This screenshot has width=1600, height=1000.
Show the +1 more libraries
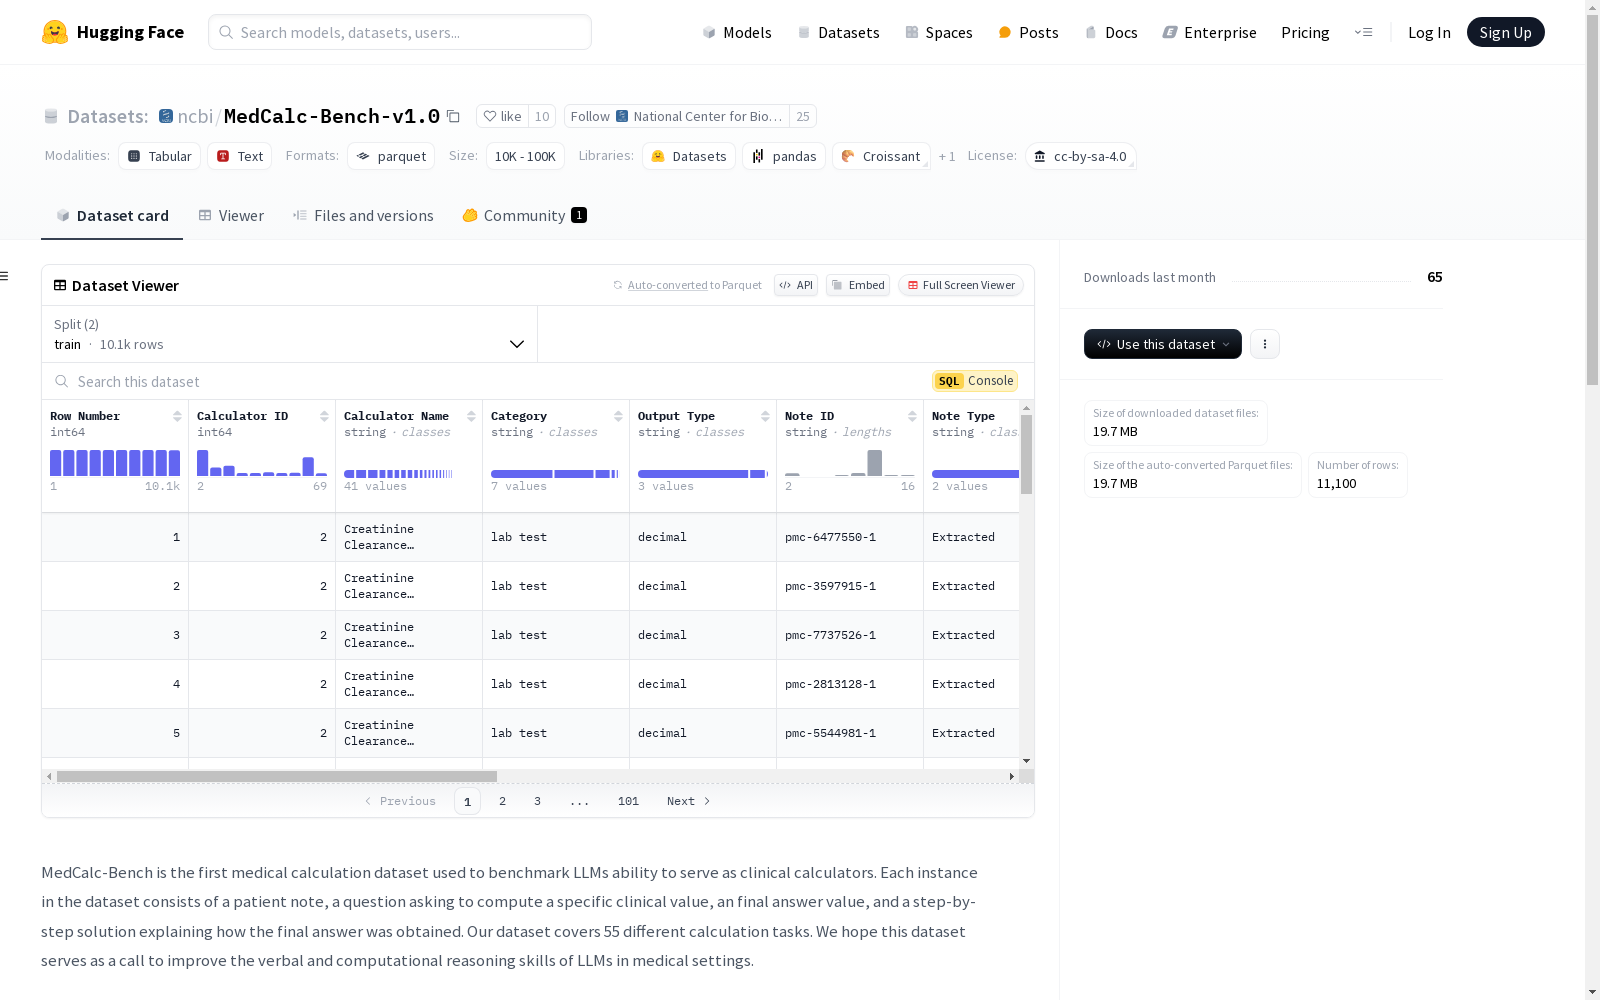(x=947, y=156)
